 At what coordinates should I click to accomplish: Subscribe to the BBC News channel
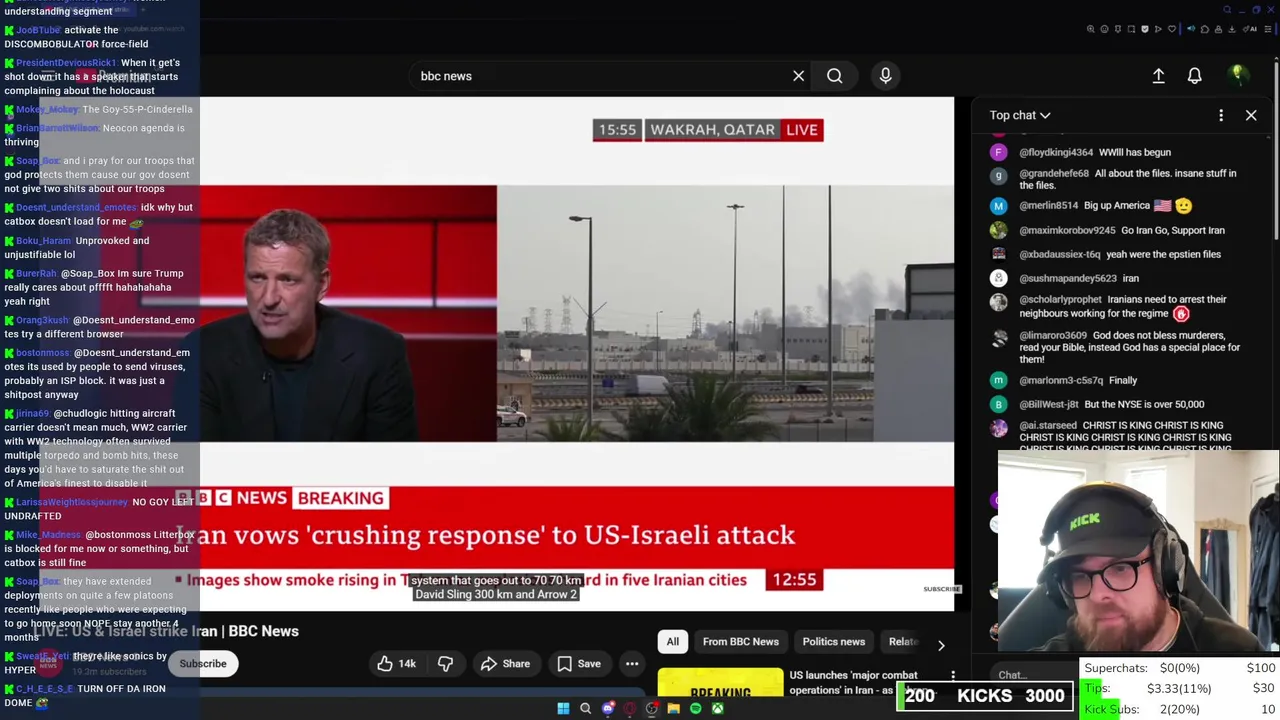tap(203, 664)
